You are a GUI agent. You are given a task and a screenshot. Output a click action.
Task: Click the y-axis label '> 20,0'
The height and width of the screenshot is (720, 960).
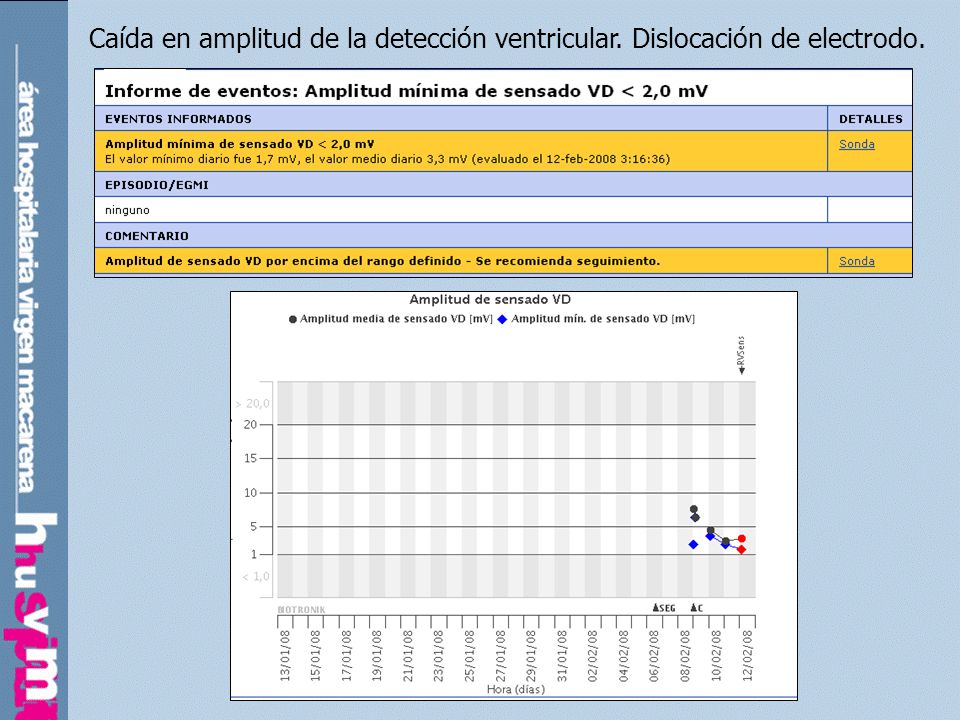click(252, 403)
